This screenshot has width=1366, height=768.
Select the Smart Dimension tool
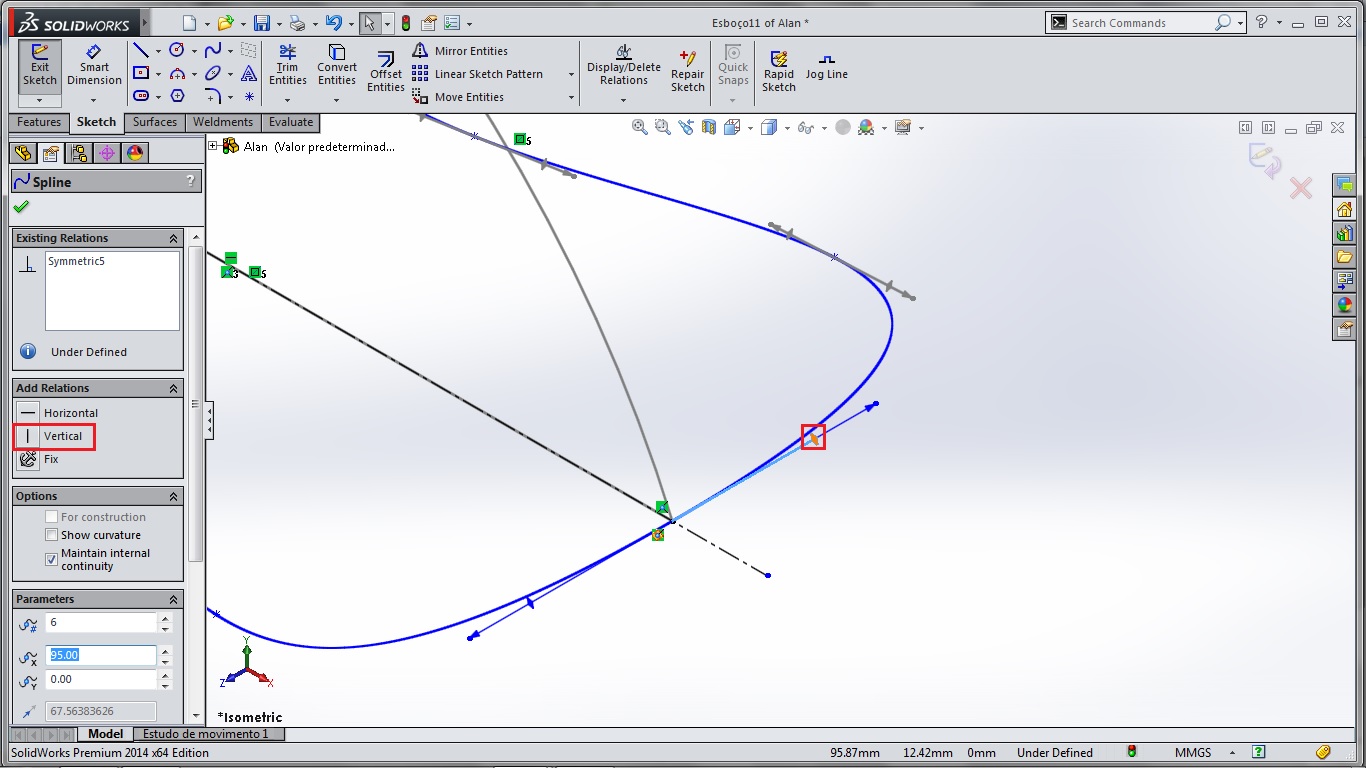pyautogui.click(x=94, y=65)
